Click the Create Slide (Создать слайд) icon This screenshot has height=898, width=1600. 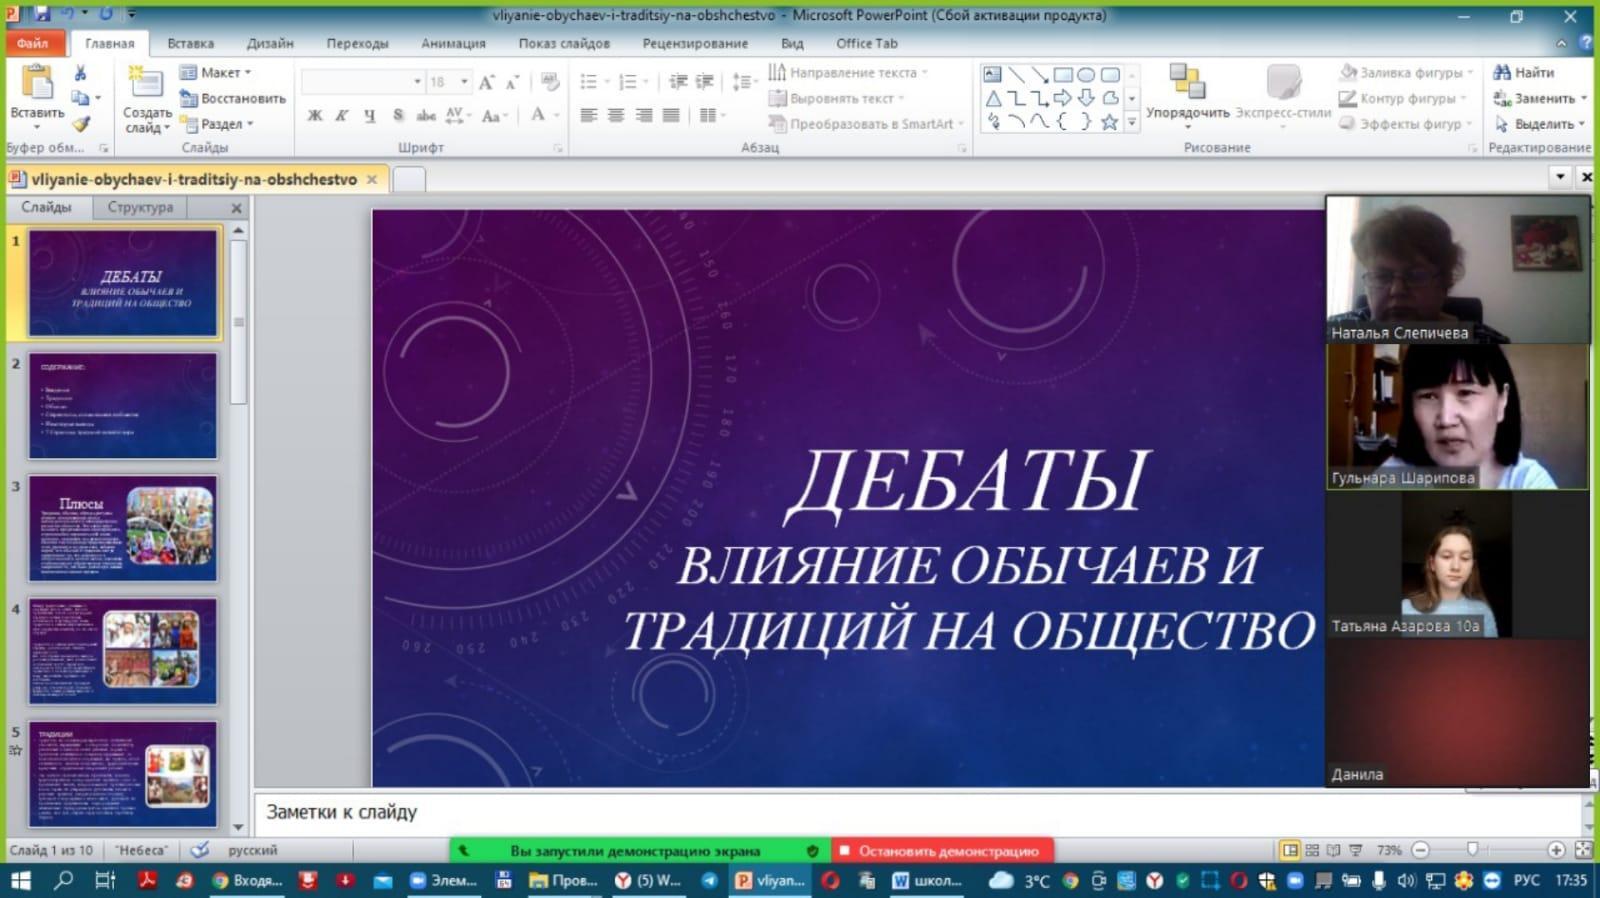(146, 86)
